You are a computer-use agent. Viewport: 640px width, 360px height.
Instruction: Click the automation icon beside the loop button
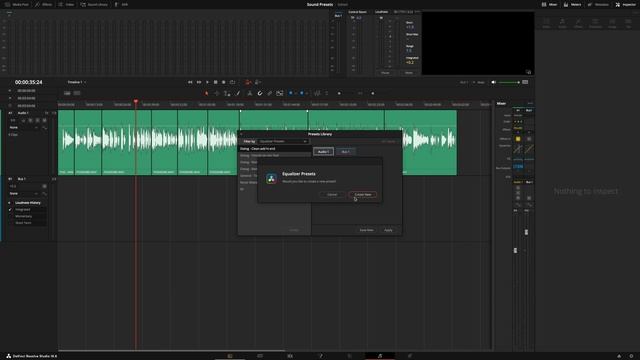pos(248,82)
